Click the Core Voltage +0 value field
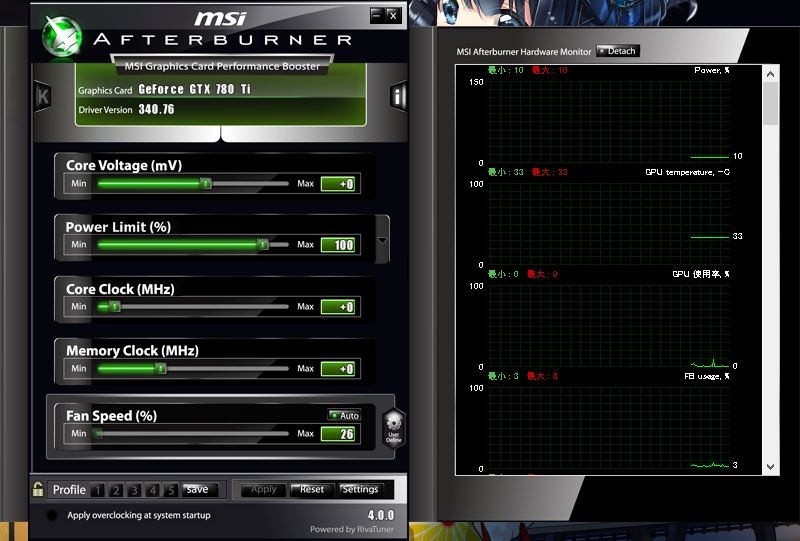Viewport: 800px width, 541px height. point(338,184)
